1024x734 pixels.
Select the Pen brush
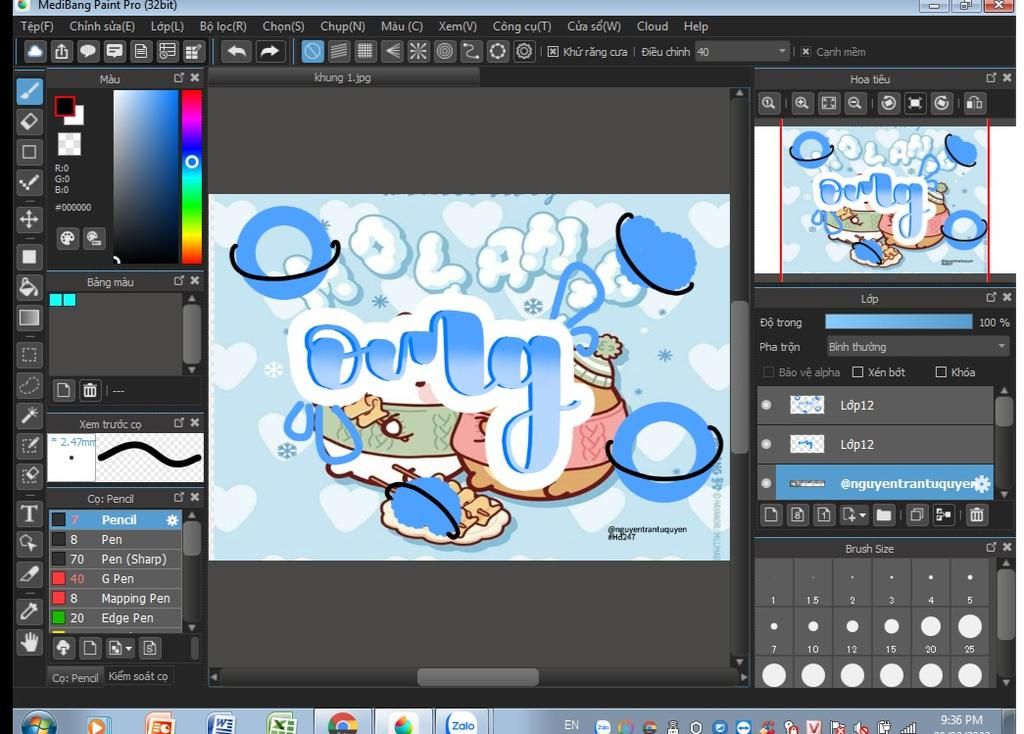(116, 540)
